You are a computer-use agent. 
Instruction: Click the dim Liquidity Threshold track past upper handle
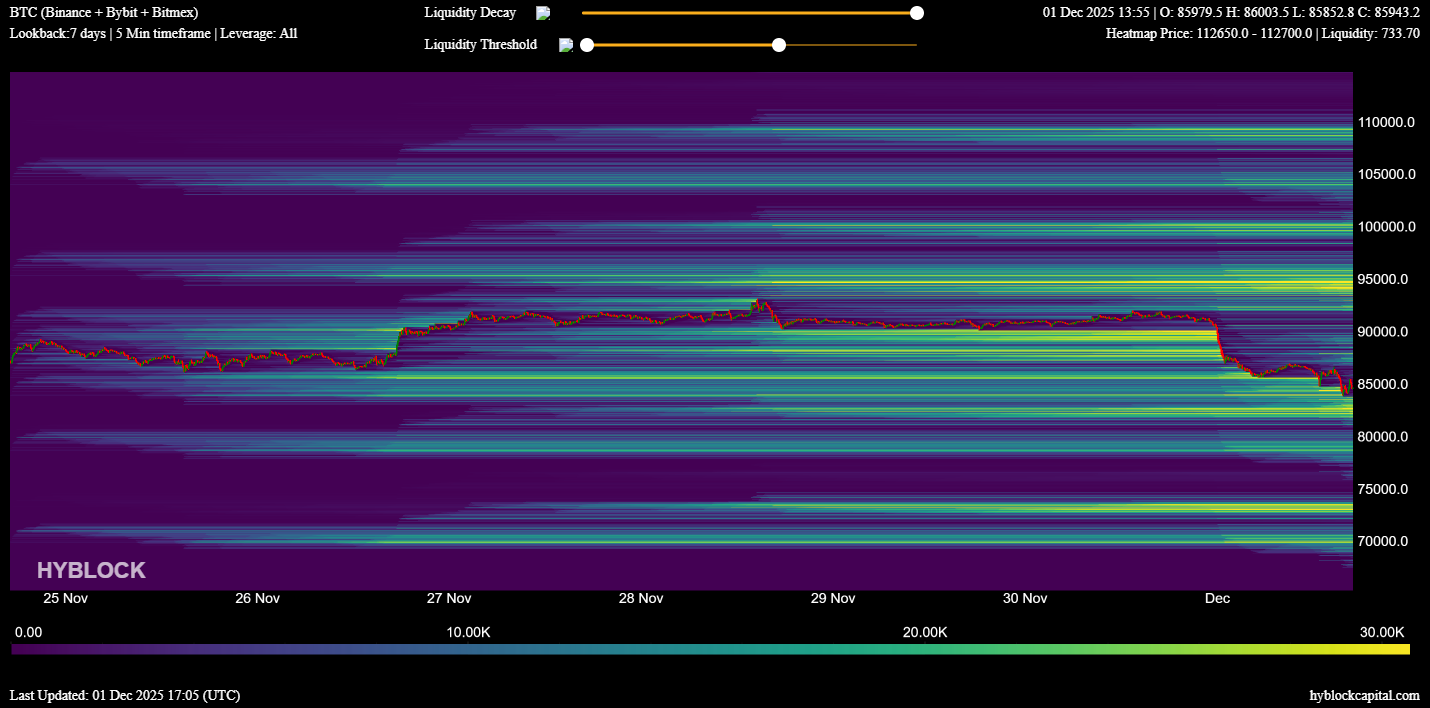click(x=850, y=45)
